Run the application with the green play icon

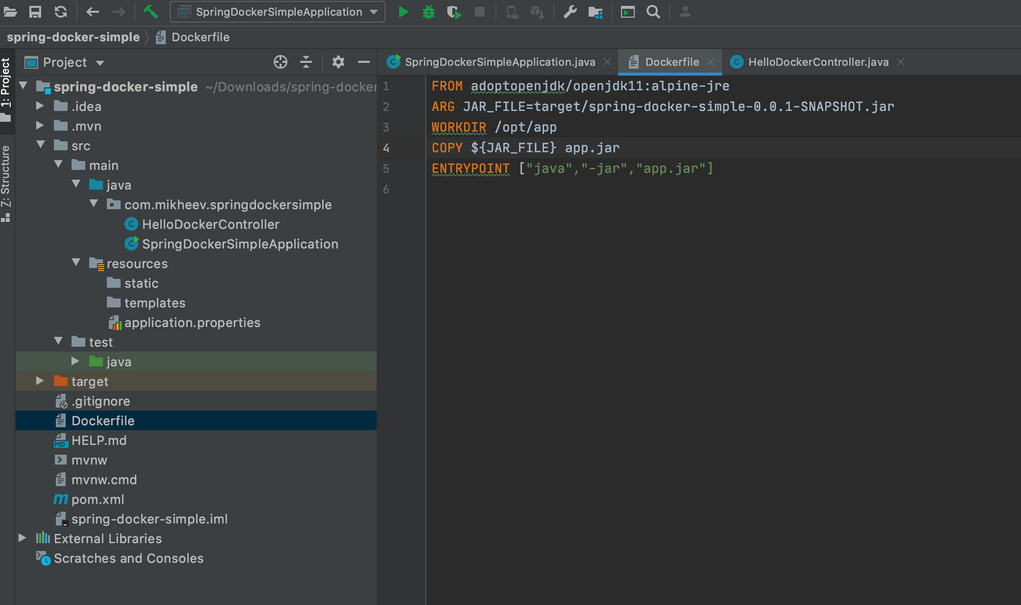(403, 12)
